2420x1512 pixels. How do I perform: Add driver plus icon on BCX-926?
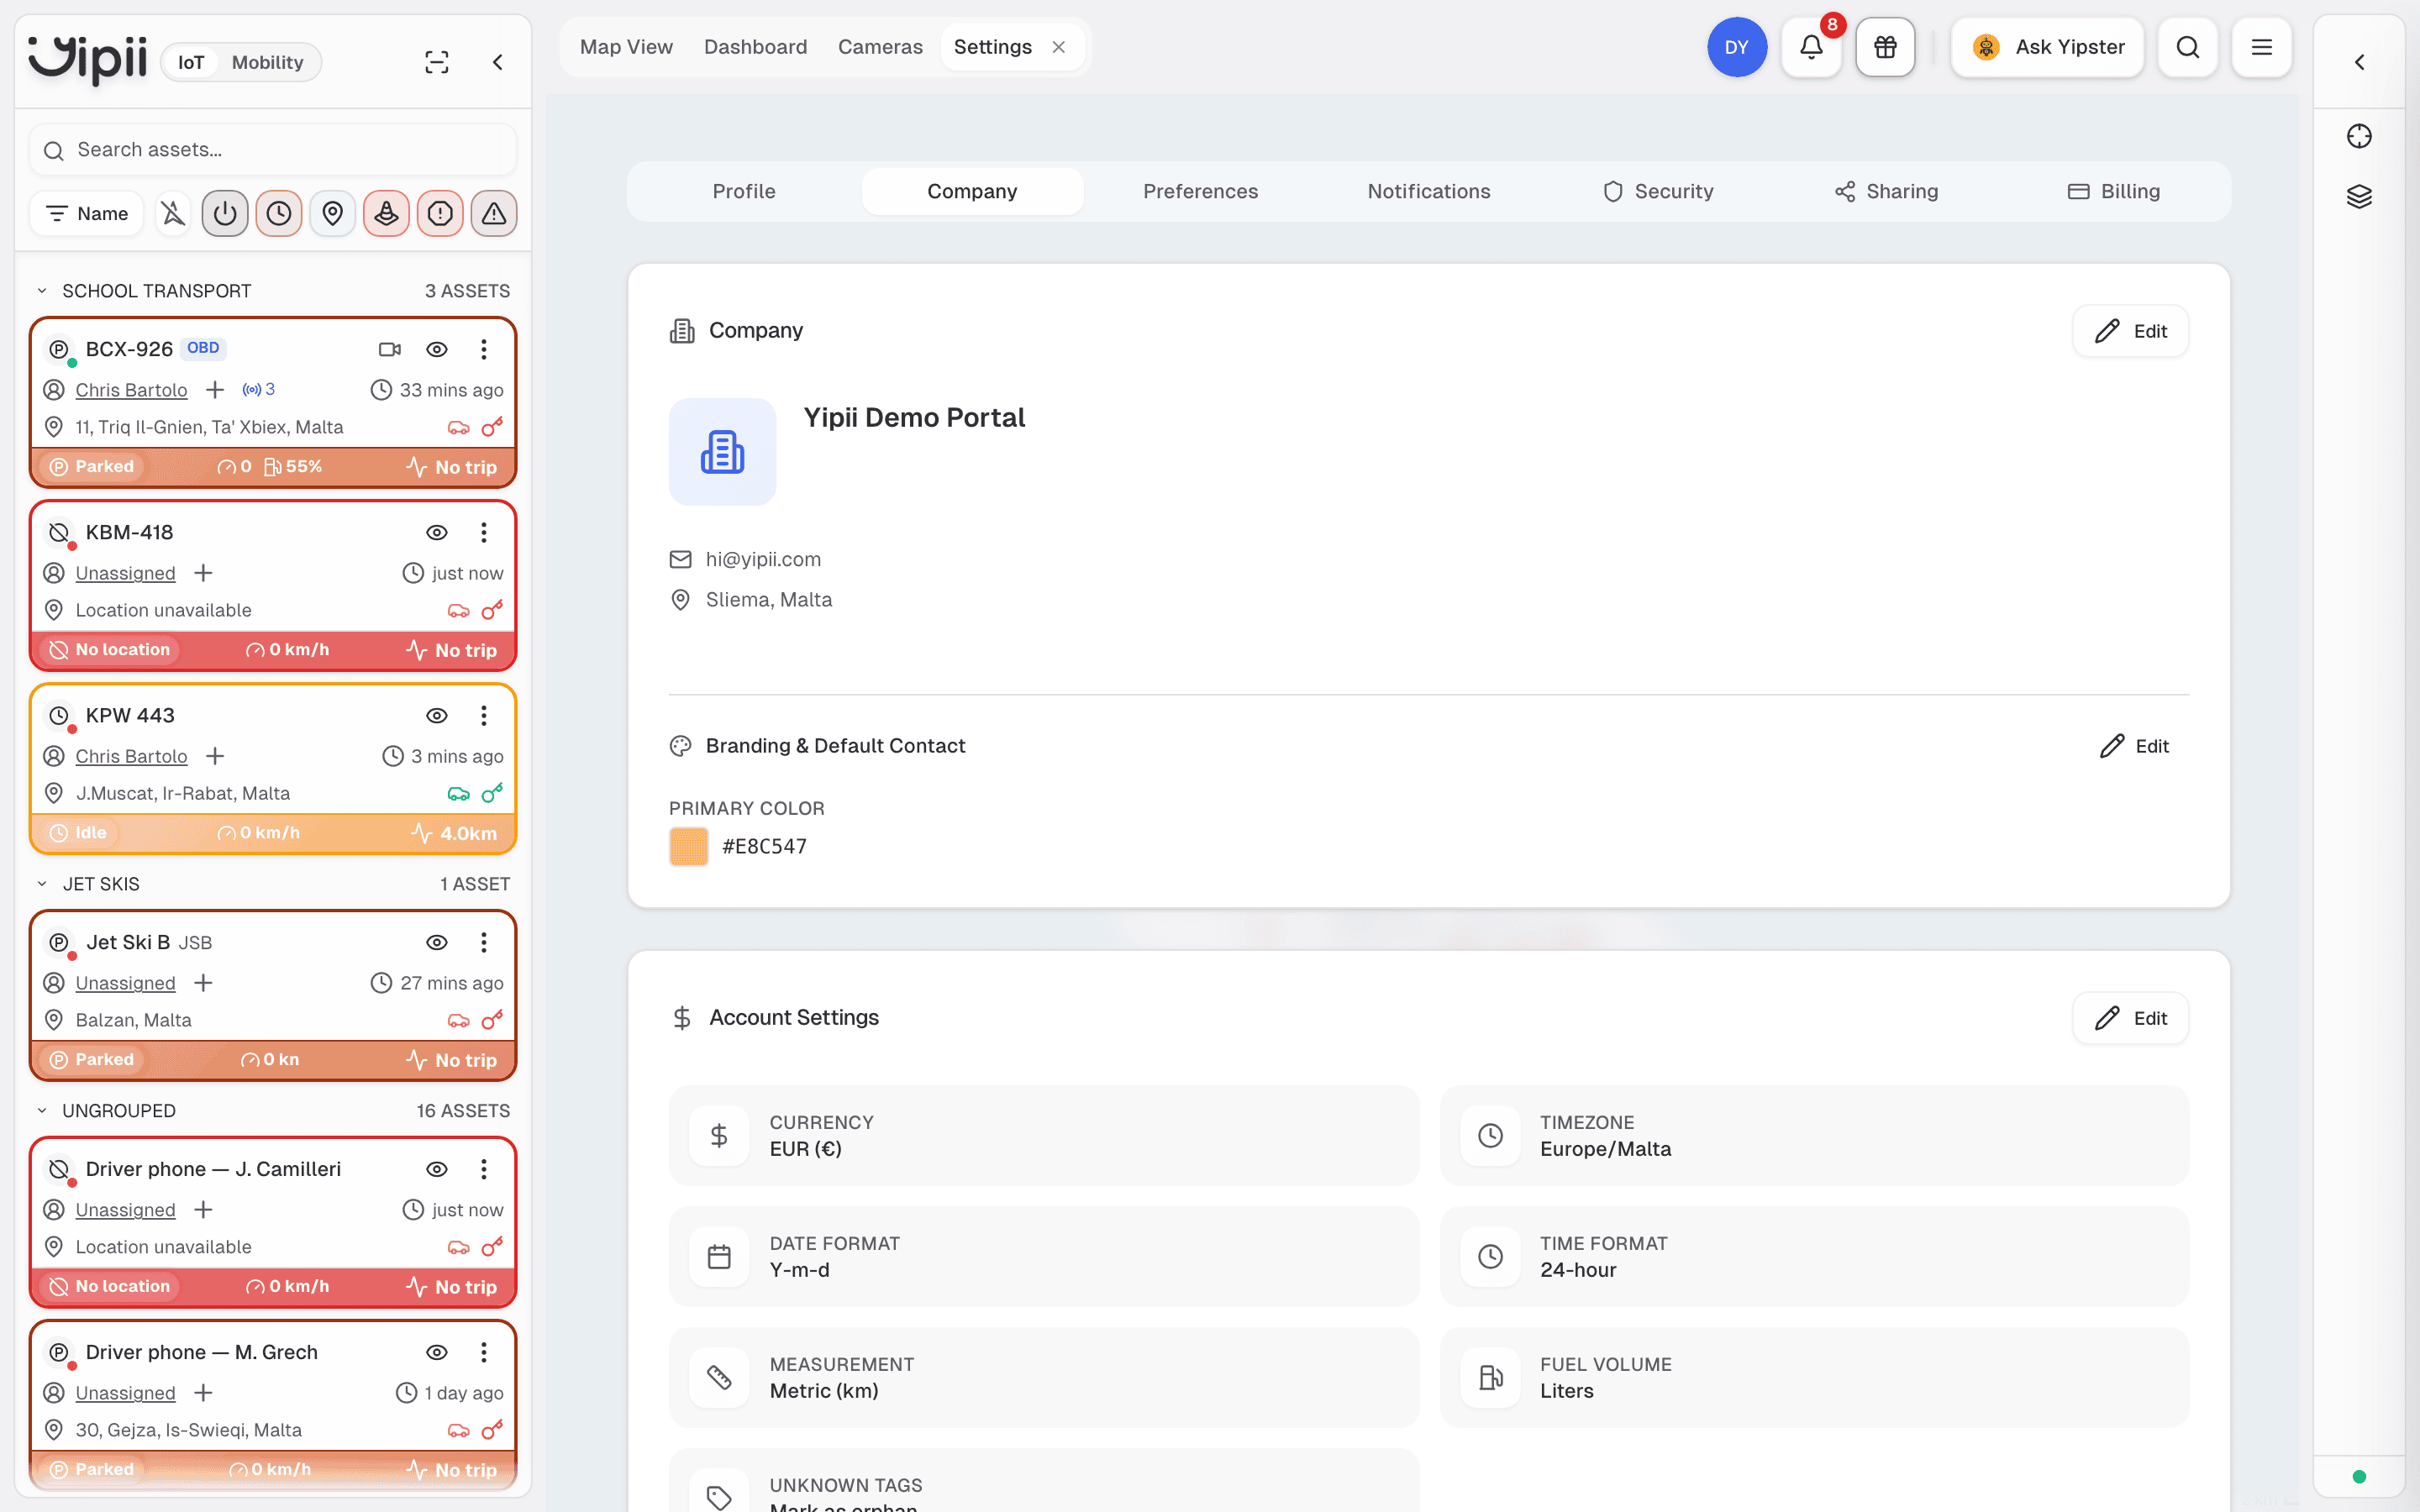pyautogui.click(x=215, y=389)
